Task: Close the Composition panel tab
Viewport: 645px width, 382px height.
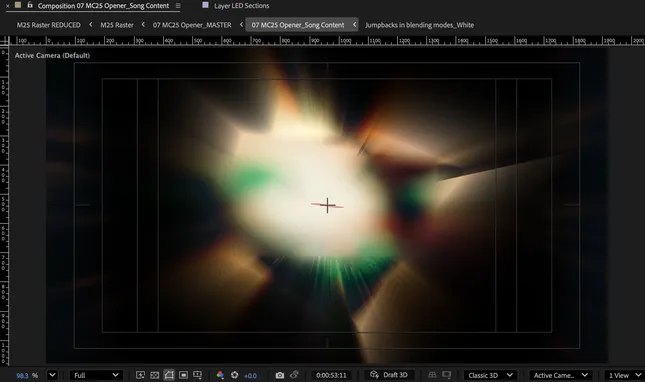Action: (7, 6)
